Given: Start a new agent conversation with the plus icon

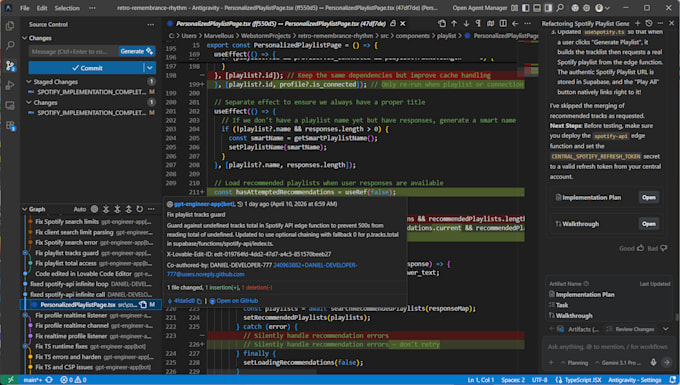Looking at the screenshot, I should pyautogui.click(x=638, y=23).
